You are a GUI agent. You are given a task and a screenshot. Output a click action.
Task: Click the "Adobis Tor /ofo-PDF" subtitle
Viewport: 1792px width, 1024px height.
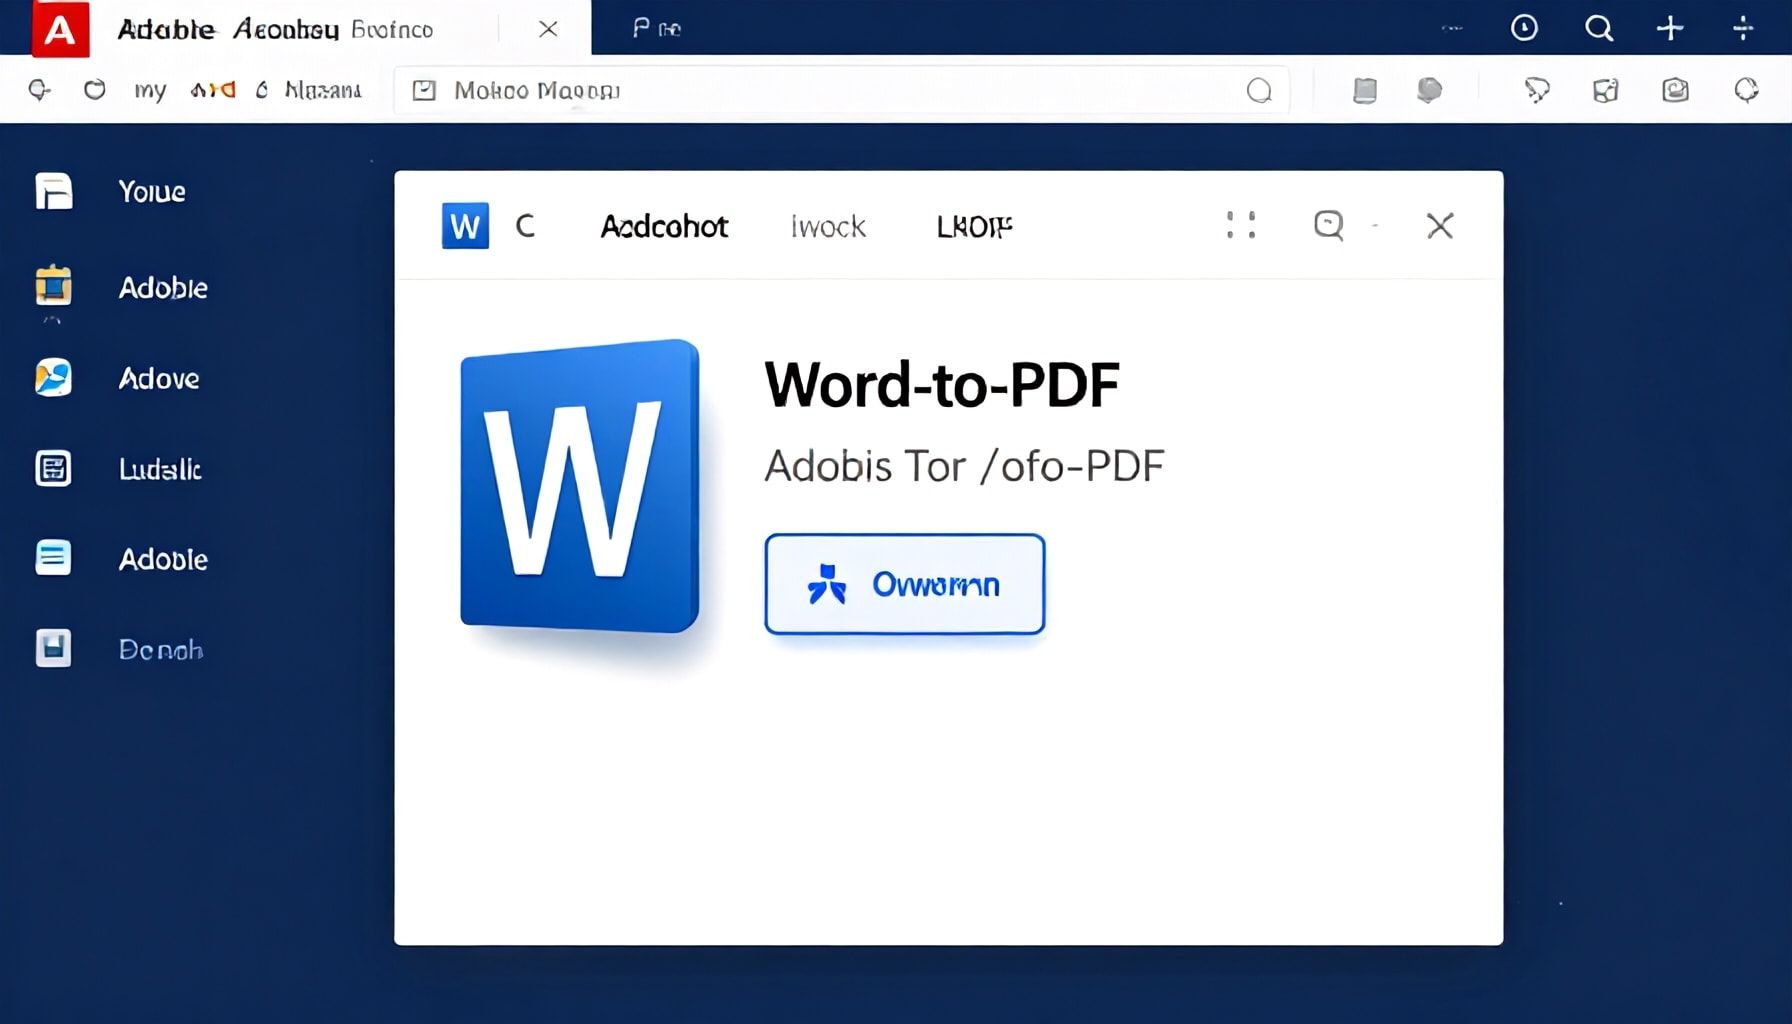964,465
